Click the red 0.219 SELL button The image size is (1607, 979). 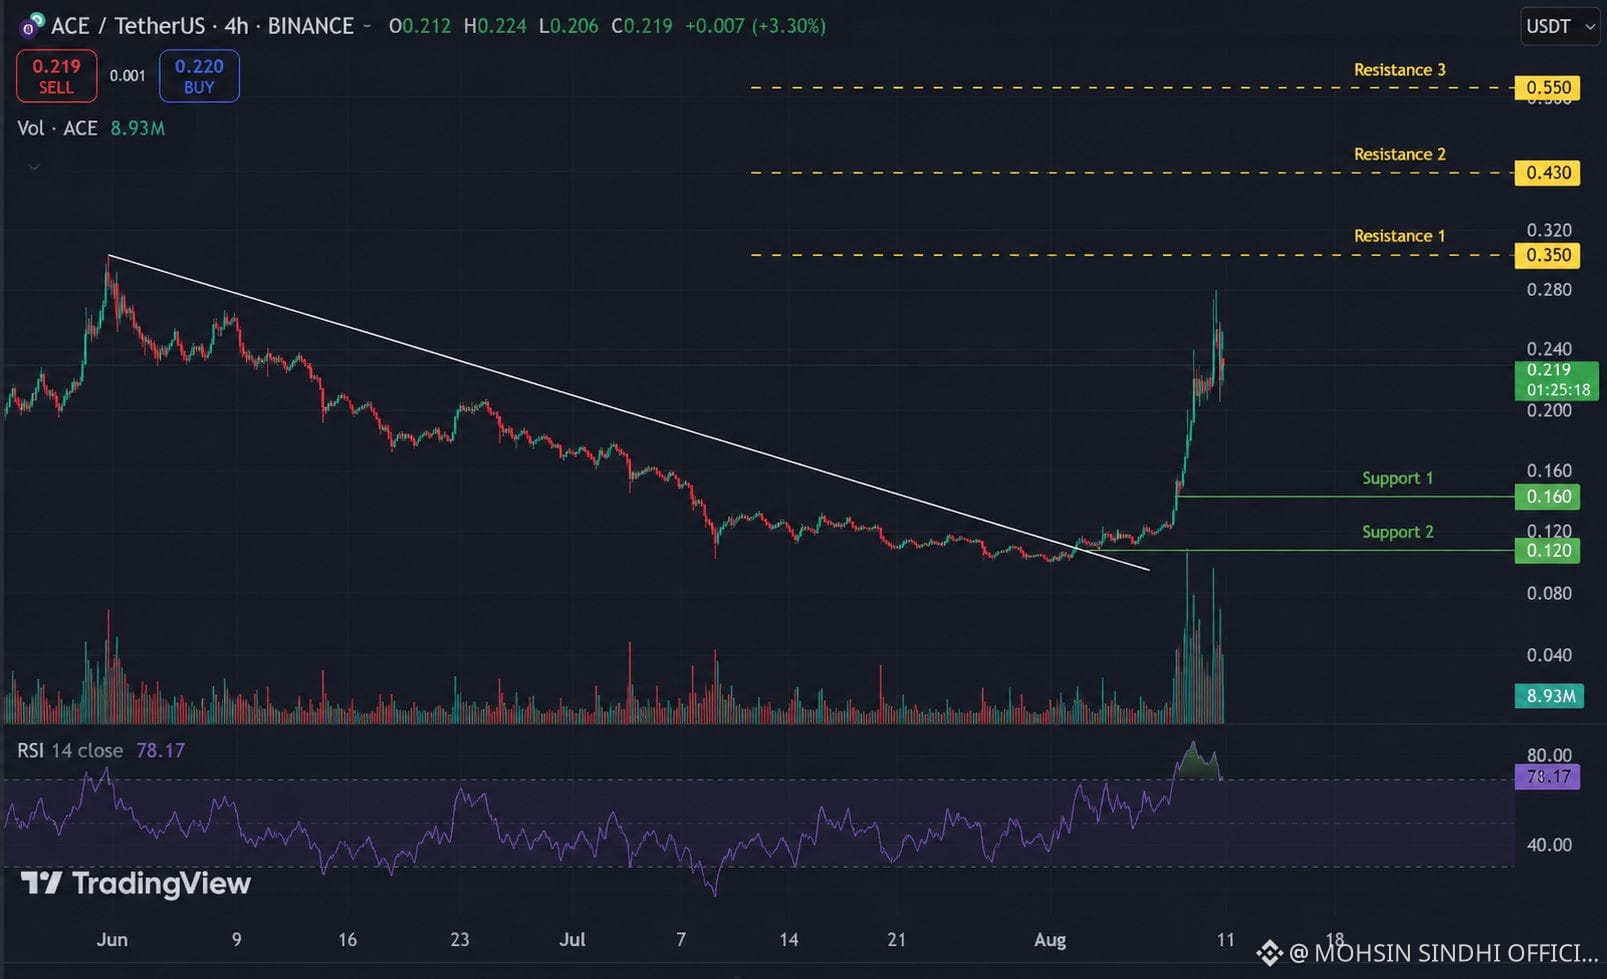pos(56,76)
